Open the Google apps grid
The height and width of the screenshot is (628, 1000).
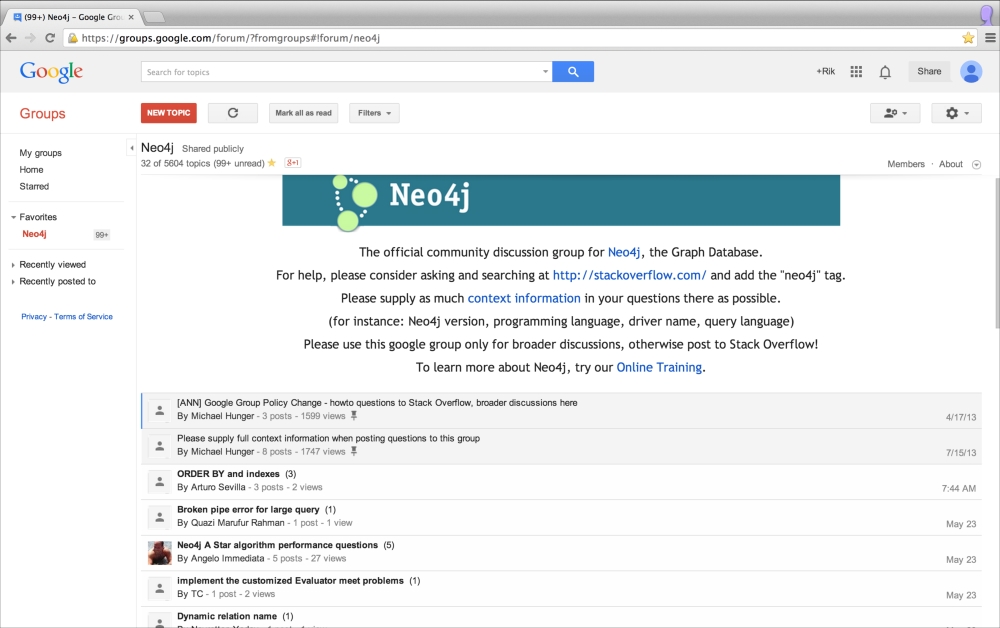pos(856,71)
